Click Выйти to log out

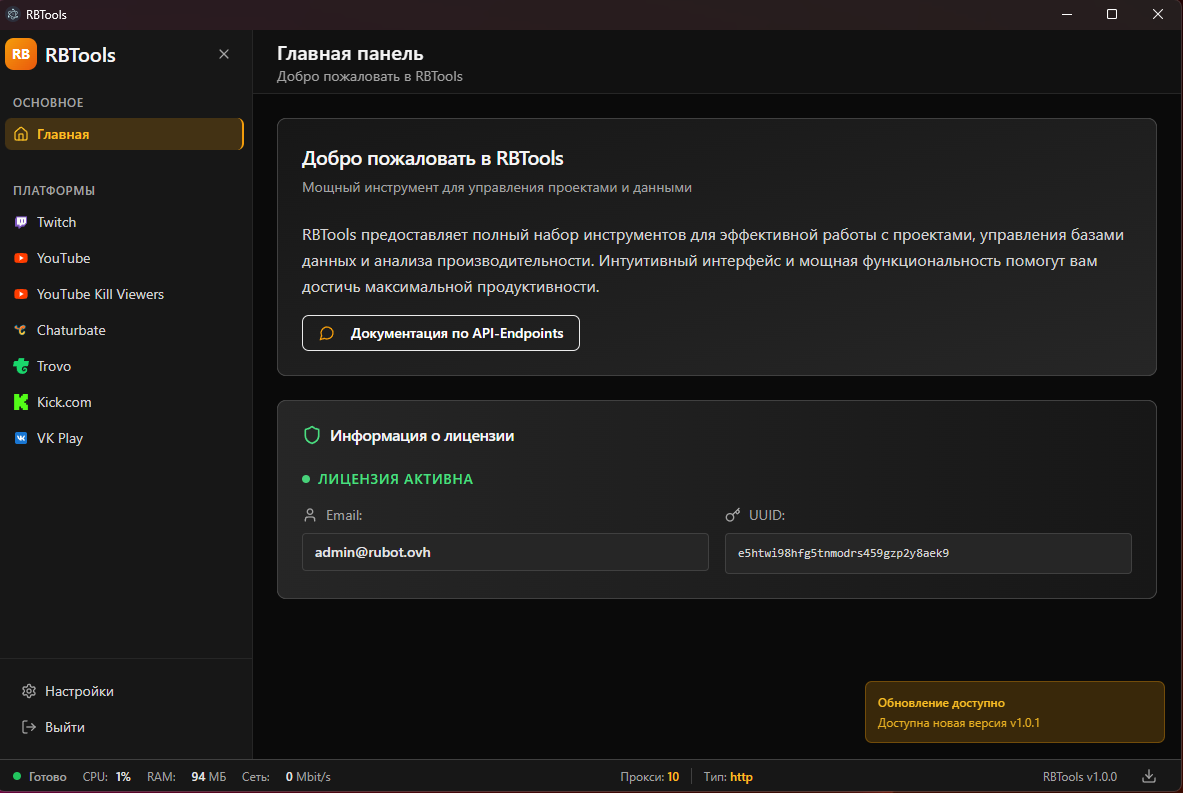(64, 727)
